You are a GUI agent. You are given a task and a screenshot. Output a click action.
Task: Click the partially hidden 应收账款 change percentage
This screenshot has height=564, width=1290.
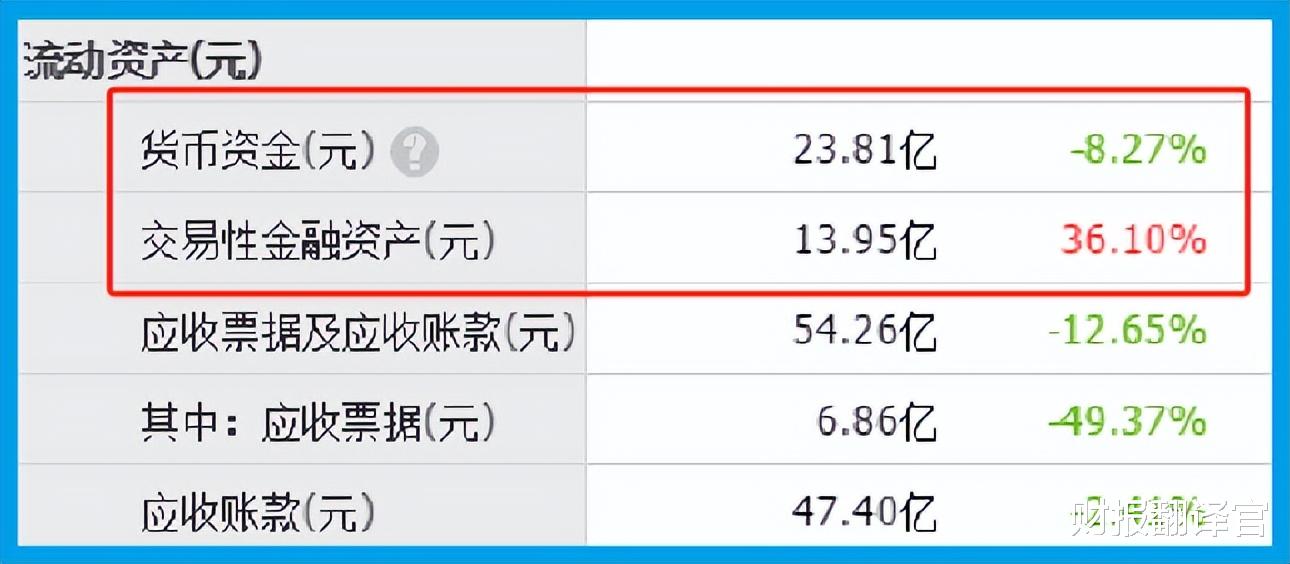(x=1150, y=500)
